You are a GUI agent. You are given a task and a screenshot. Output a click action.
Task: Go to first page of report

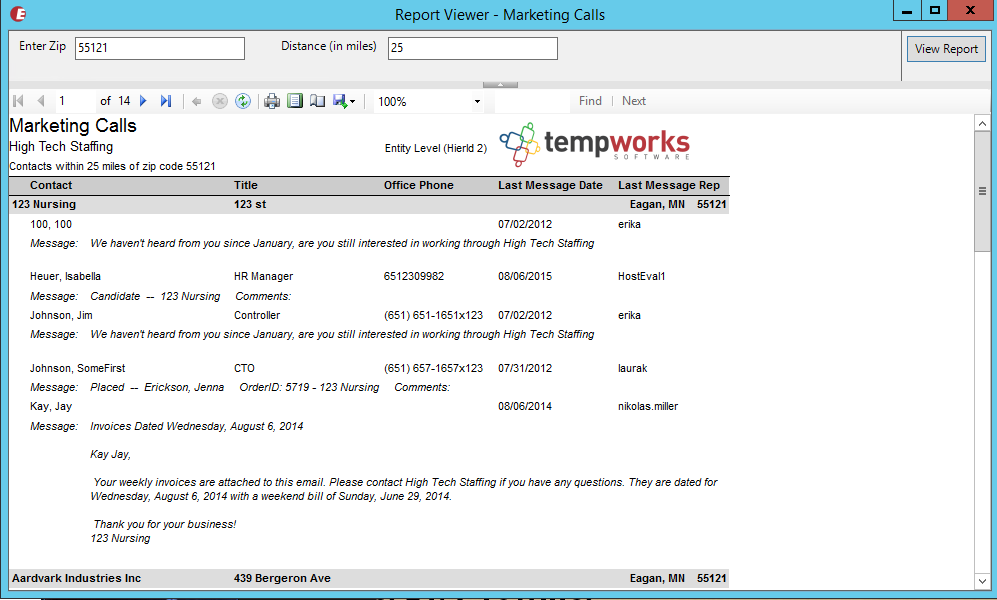tap(18, 101)
